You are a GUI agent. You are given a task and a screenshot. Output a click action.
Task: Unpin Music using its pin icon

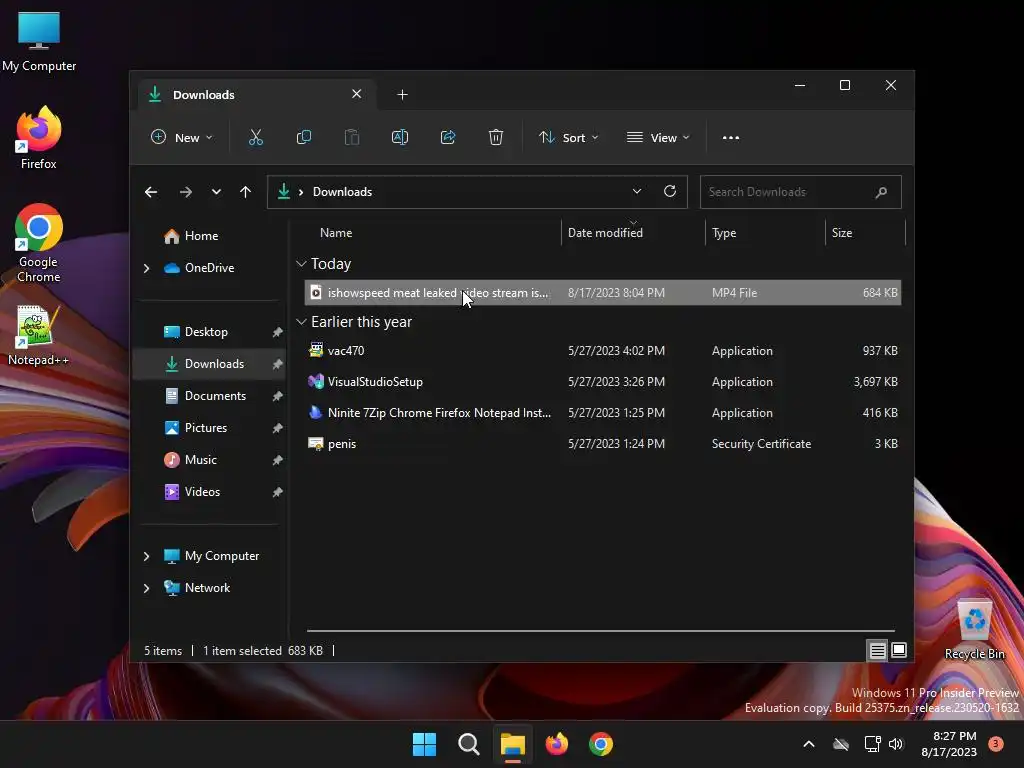[x=277, y=460]
